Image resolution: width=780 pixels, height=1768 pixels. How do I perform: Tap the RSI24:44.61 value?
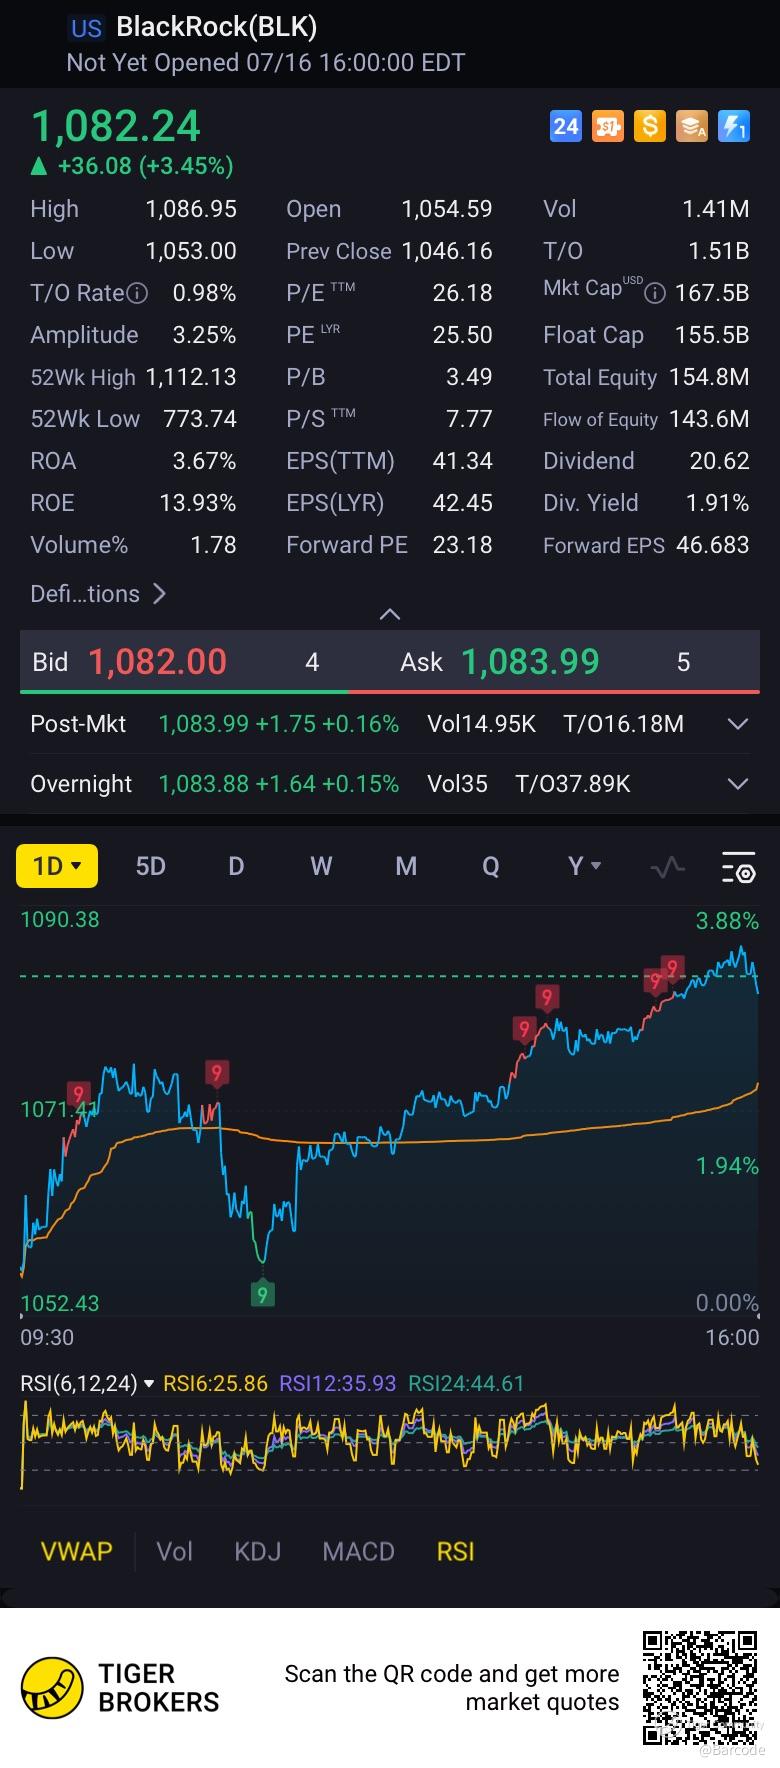pos(466,1383)
